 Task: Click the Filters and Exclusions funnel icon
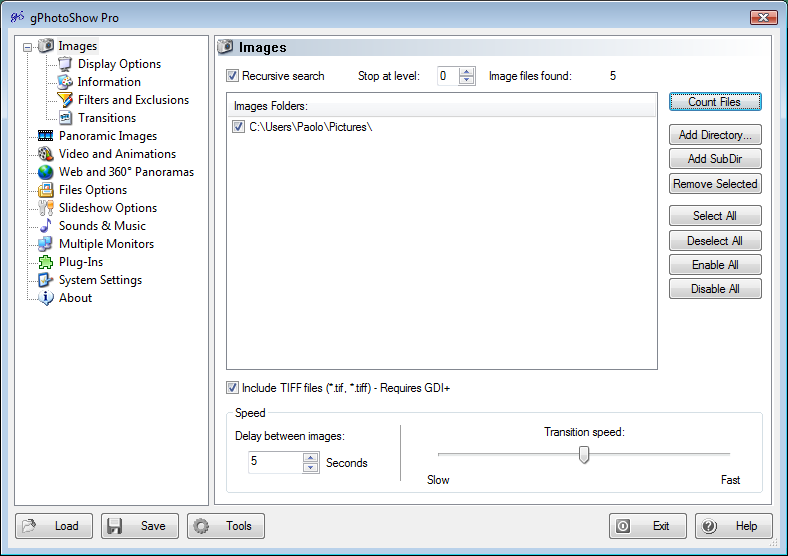pyautogui.click(x=65, y=100)
